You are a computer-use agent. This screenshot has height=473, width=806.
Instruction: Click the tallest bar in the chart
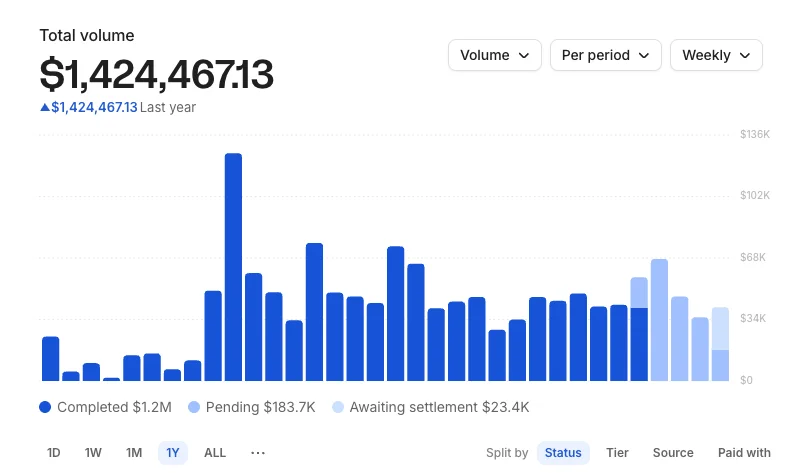coord(233,267)
